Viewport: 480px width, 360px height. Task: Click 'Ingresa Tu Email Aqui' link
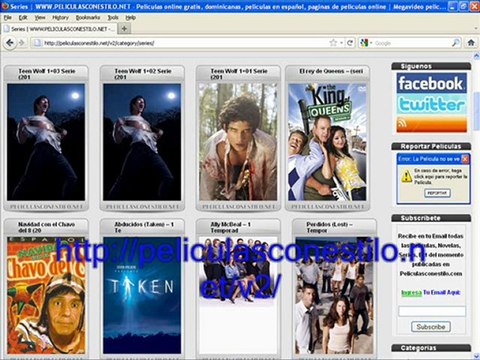pos(431,292)
